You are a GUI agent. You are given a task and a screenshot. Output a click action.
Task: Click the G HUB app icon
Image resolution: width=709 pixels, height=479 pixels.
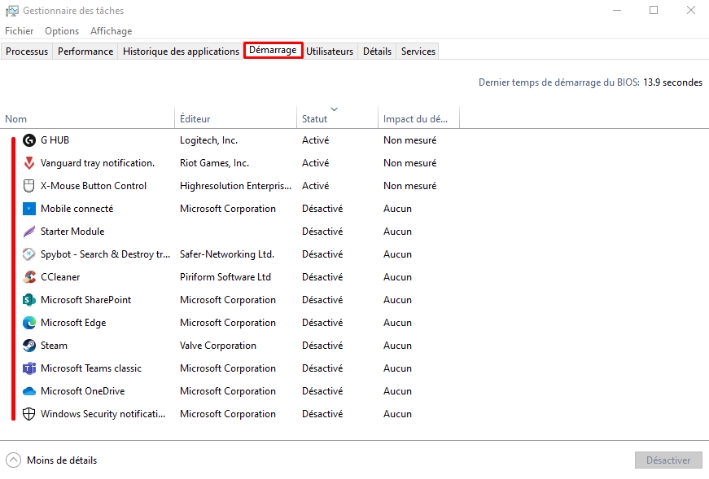coord(29,140)
